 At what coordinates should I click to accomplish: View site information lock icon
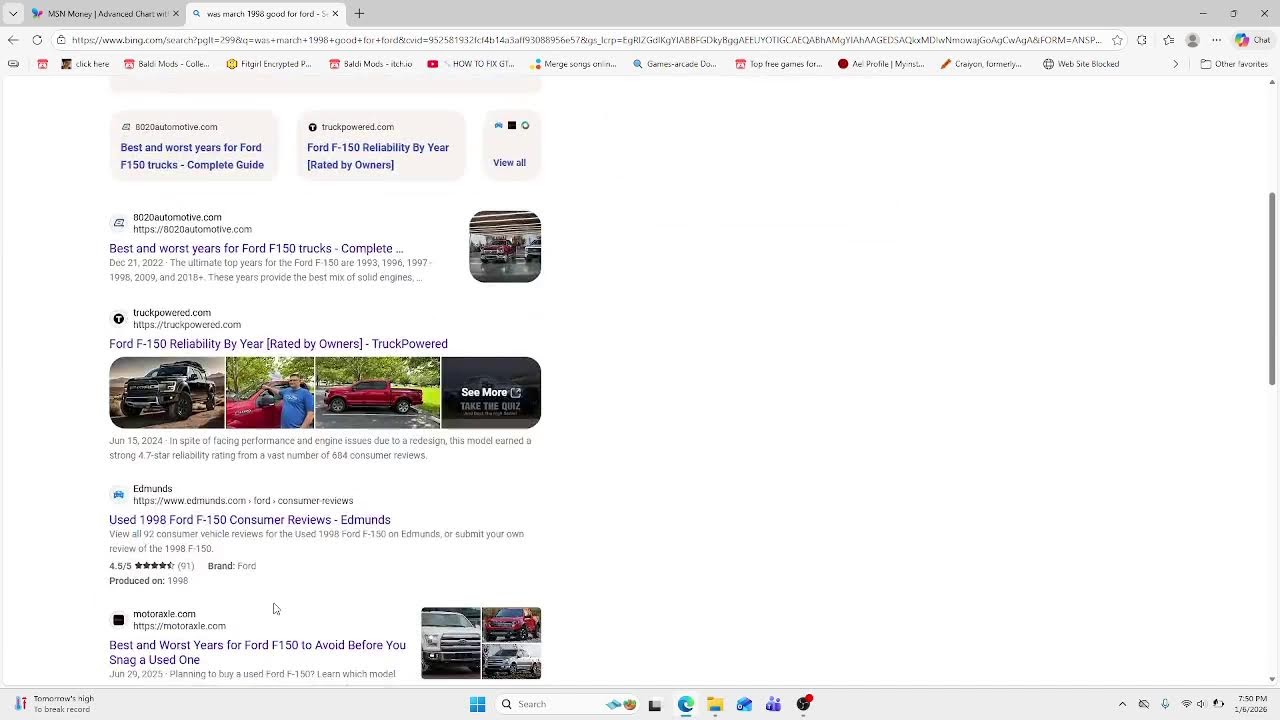coord(61,40)
